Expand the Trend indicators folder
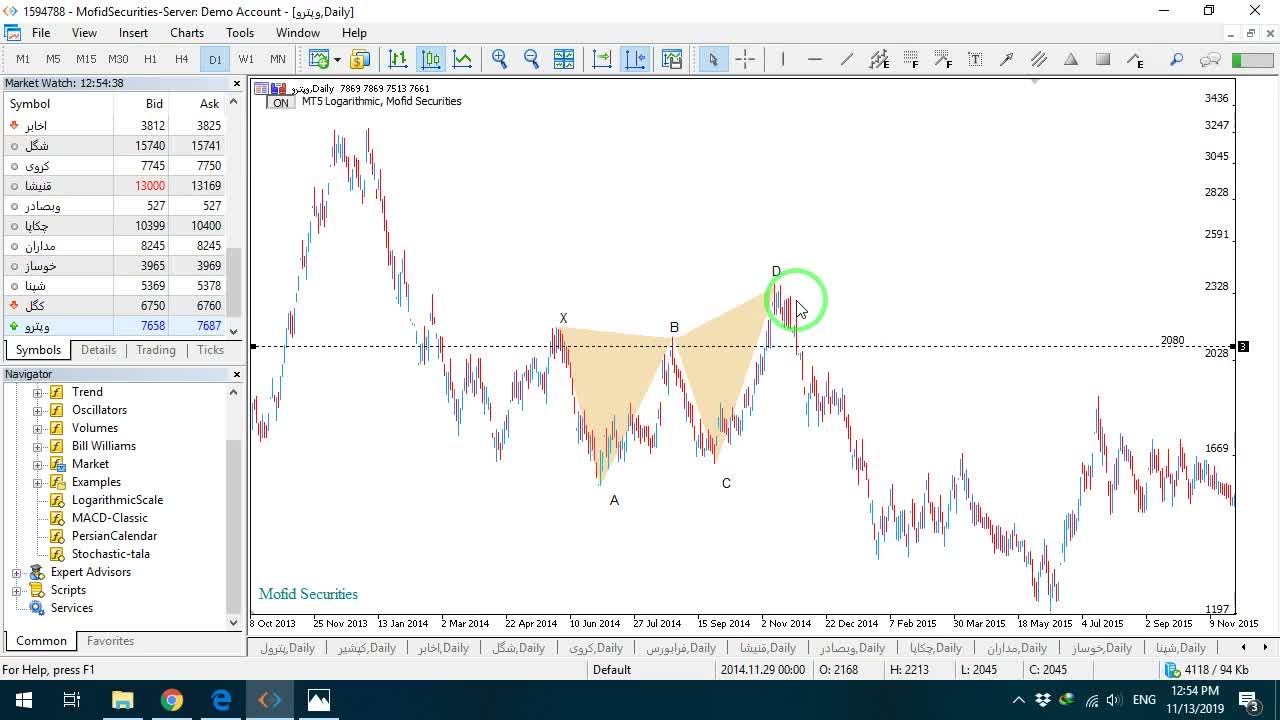Image resolution: width=1280 pixels, height=720 pixels. [x=38, y=392]
